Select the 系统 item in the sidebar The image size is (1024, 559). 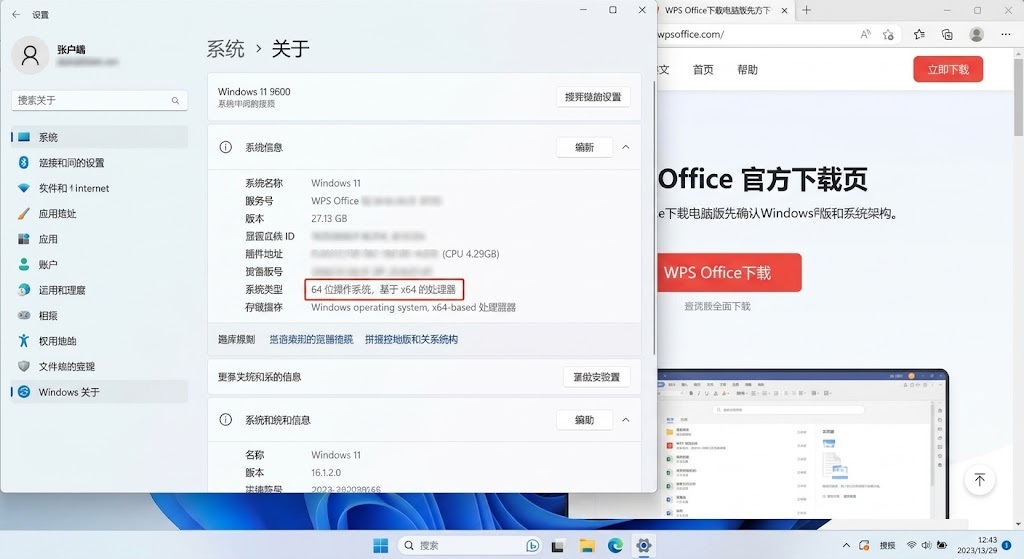(x=99, y=137)
